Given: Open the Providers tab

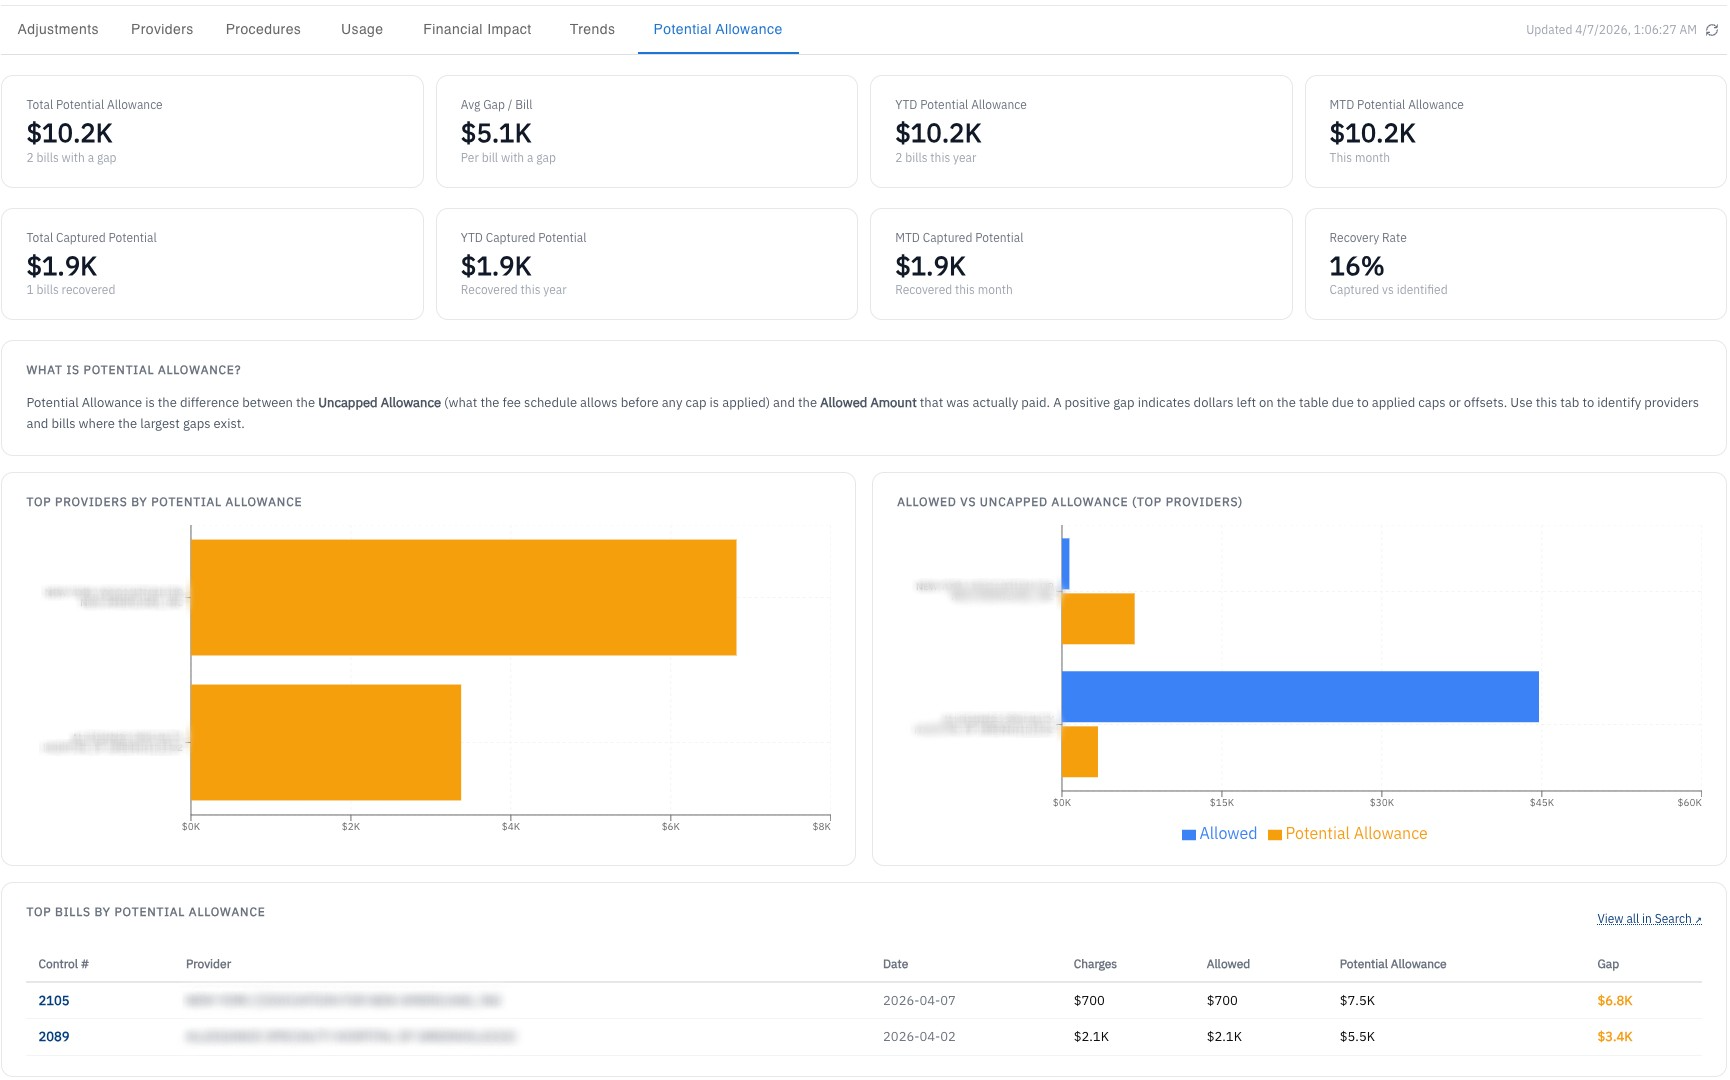Looking at the screenshot, I should [161, 29].
